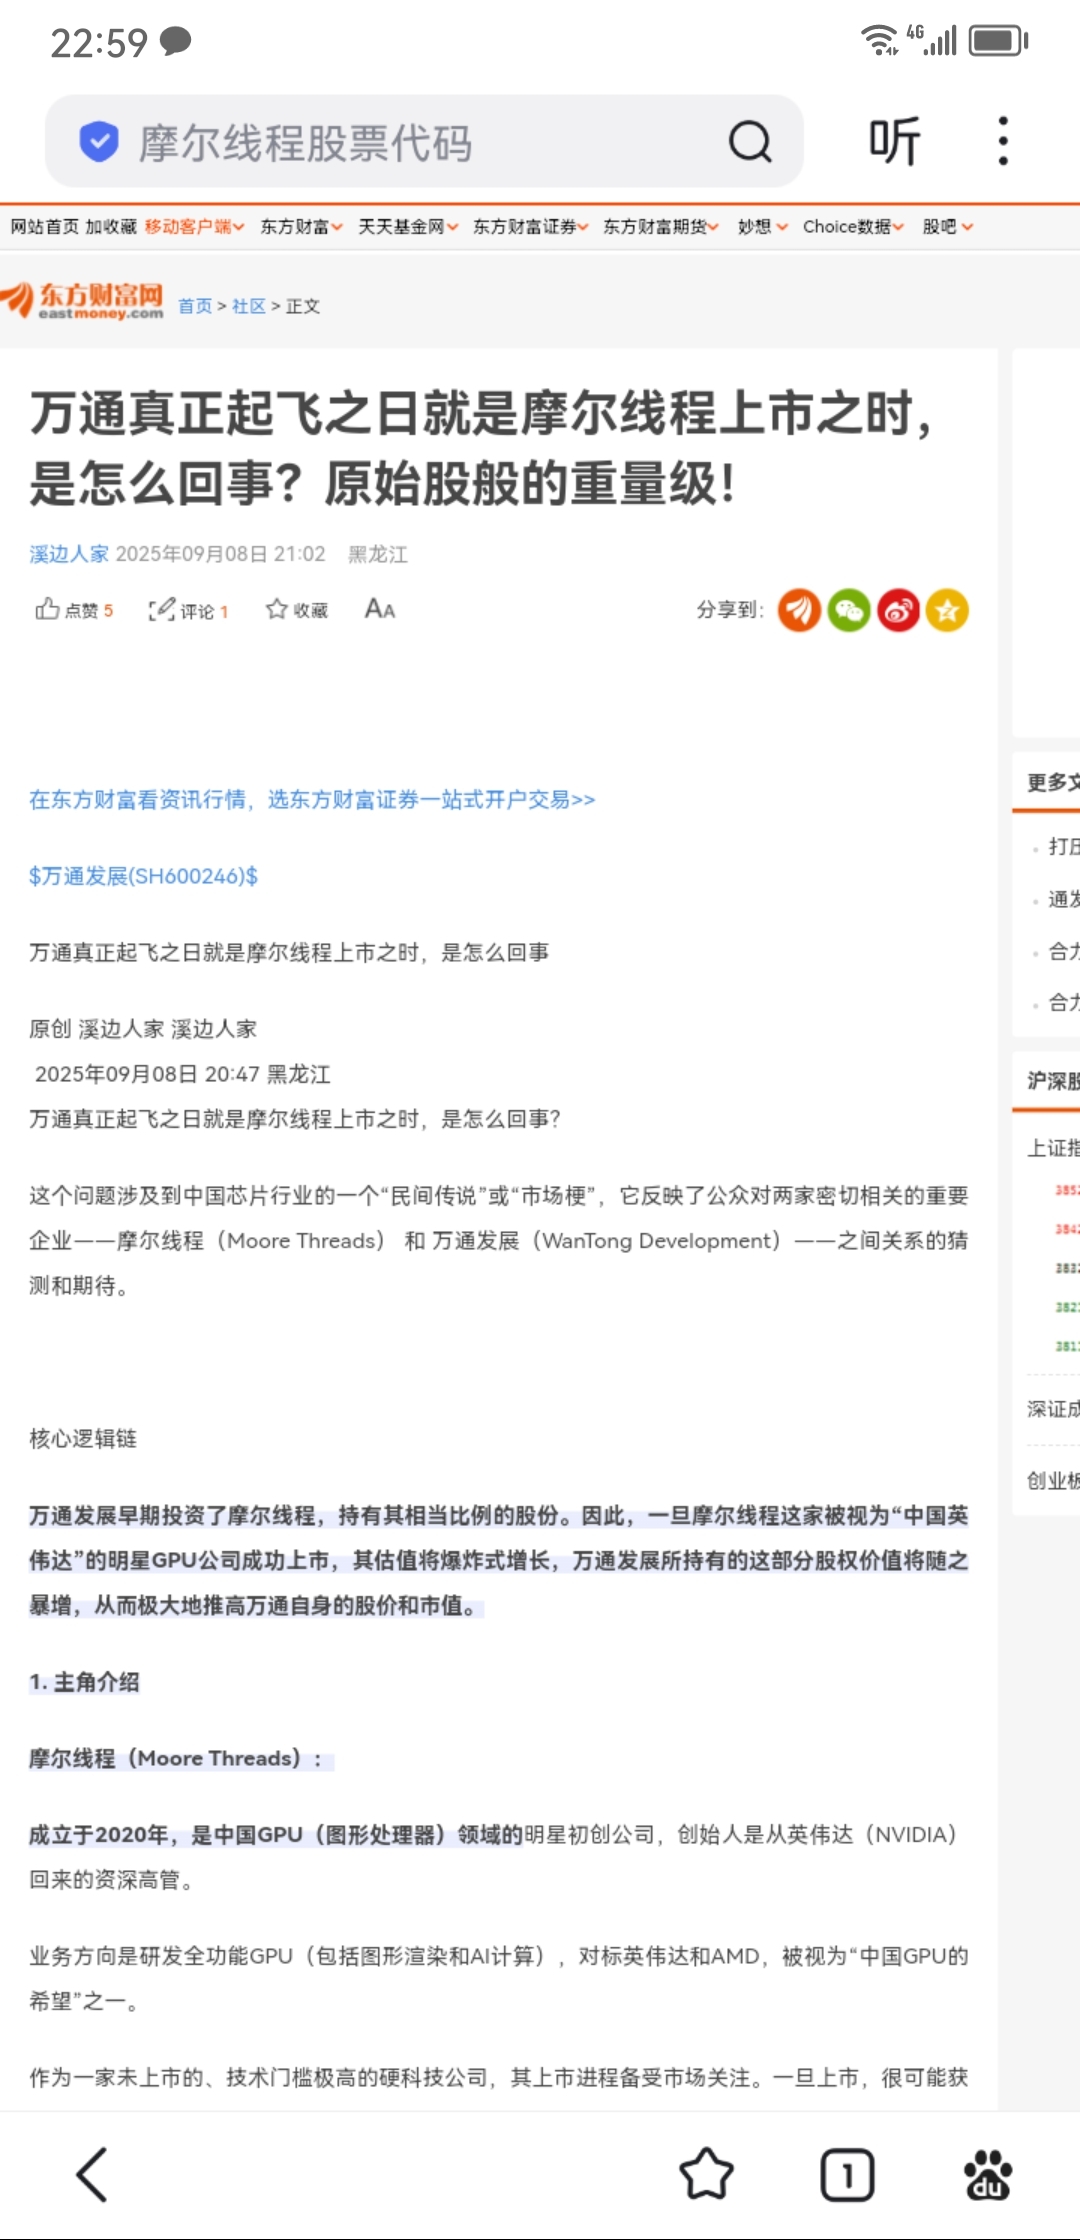The image size is (1080, 2240).
Task: Tap the blue shield security icon
Action: (99, 141)
